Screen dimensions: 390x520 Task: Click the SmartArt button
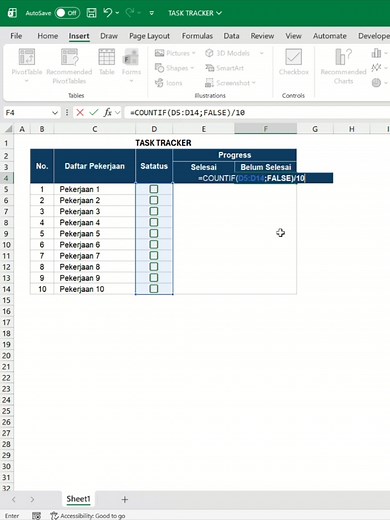pos(225,68)
